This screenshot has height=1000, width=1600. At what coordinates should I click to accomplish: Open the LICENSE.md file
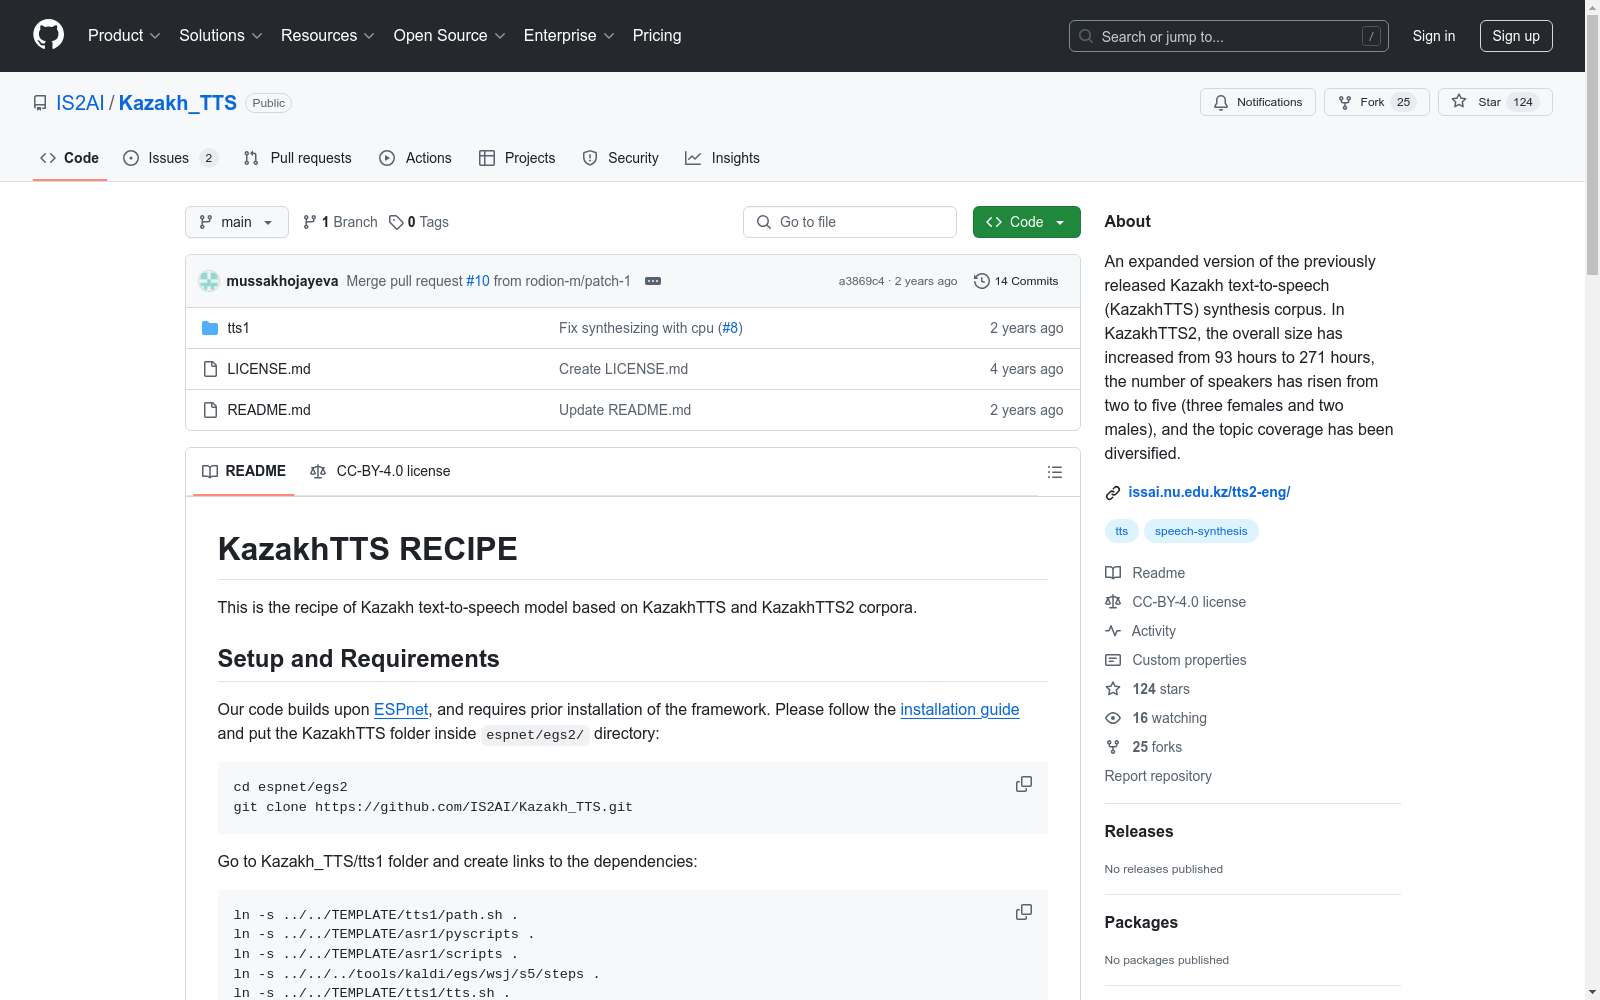269,369
